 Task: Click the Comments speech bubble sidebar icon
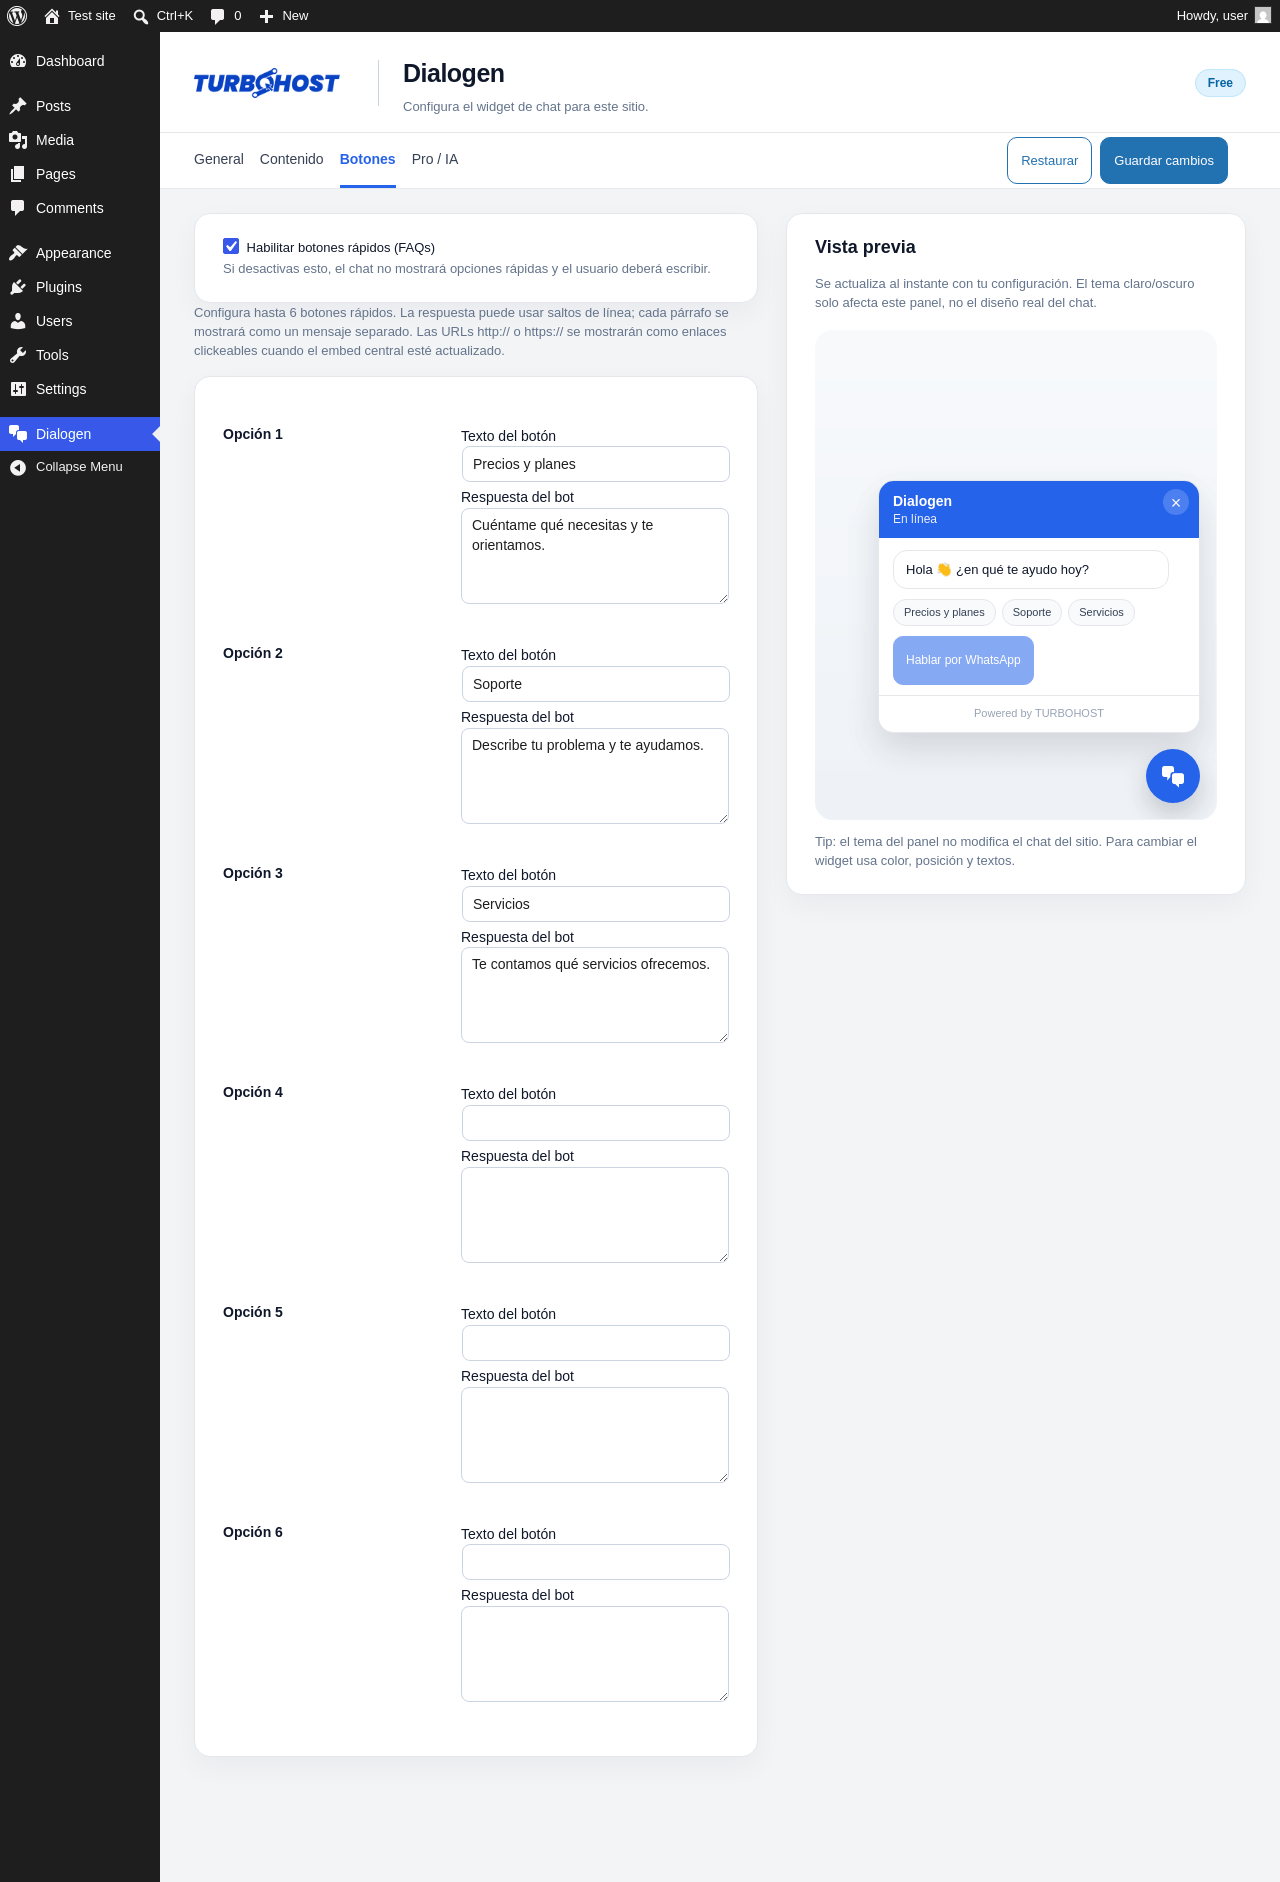pyautogui.click(x=18, y=208)
